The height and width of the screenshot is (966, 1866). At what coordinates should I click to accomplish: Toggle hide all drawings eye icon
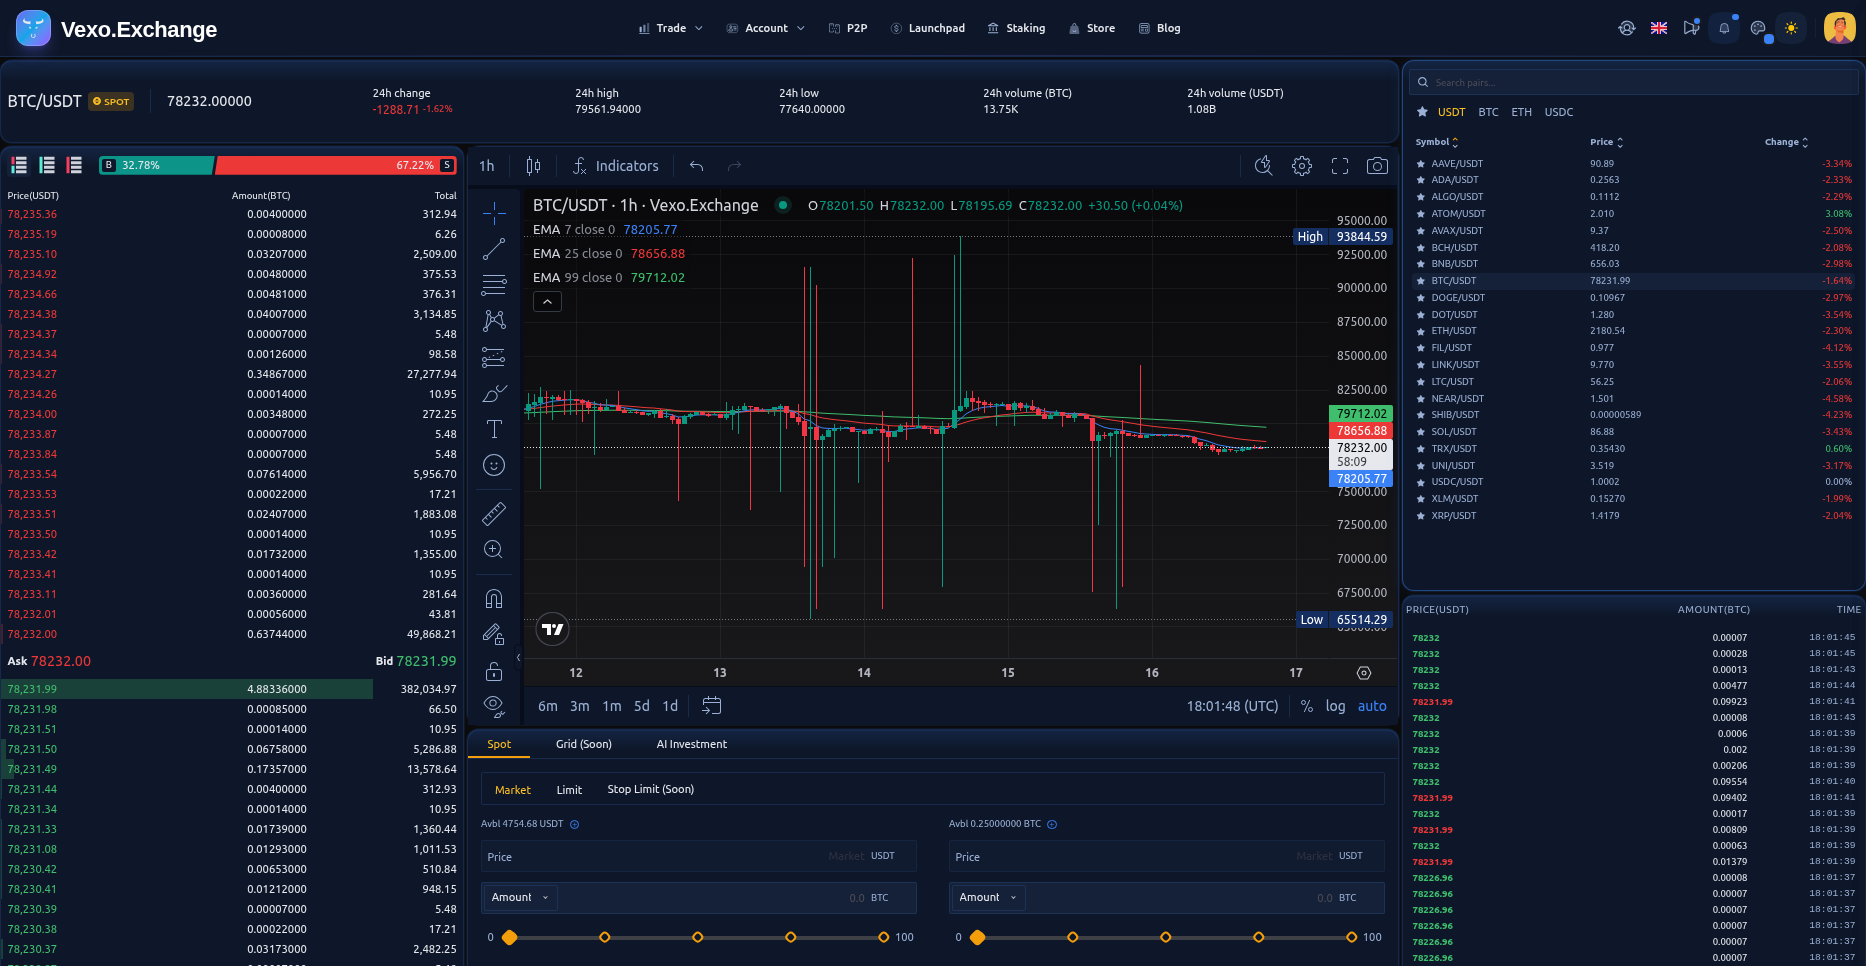[x=494, y=705]
